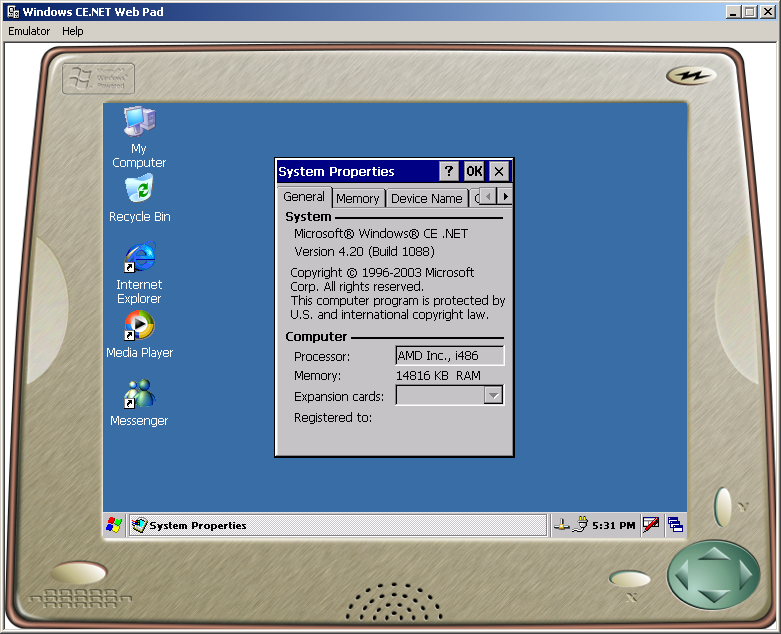Click the D-pad up arrow
The height and width of the screenshot is (634, 781).
(x=714, y=553)
